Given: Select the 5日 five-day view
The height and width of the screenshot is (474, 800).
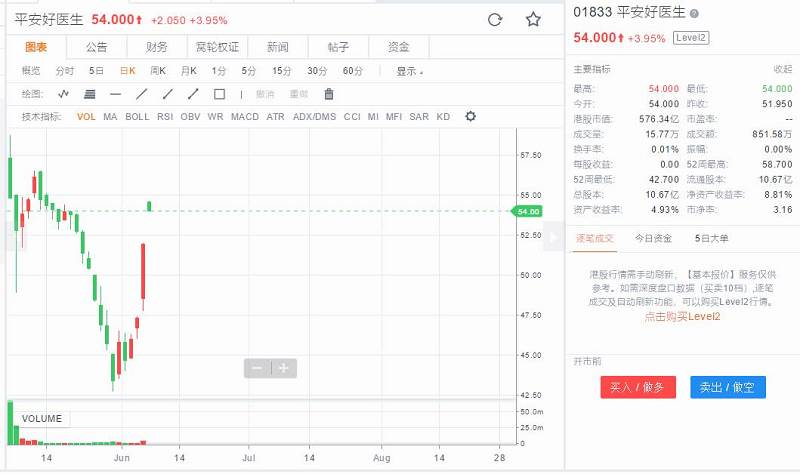Looking at the screenshot, I should tap(96, 71).
